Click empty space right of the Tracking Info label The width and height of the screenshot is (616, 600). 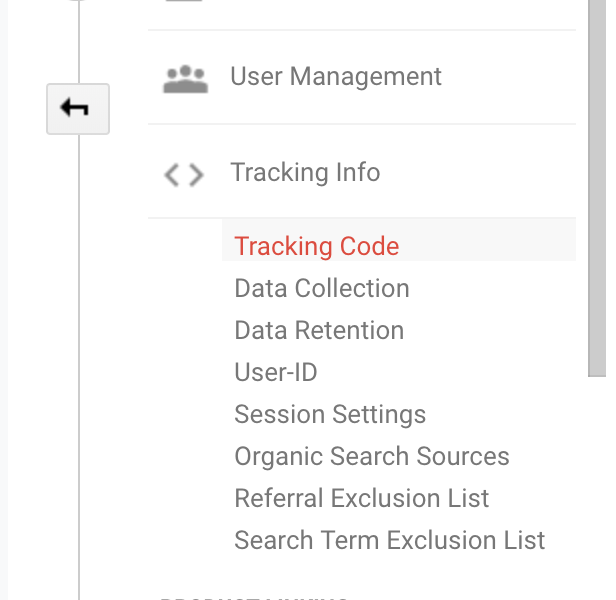(x=478, y=172)
